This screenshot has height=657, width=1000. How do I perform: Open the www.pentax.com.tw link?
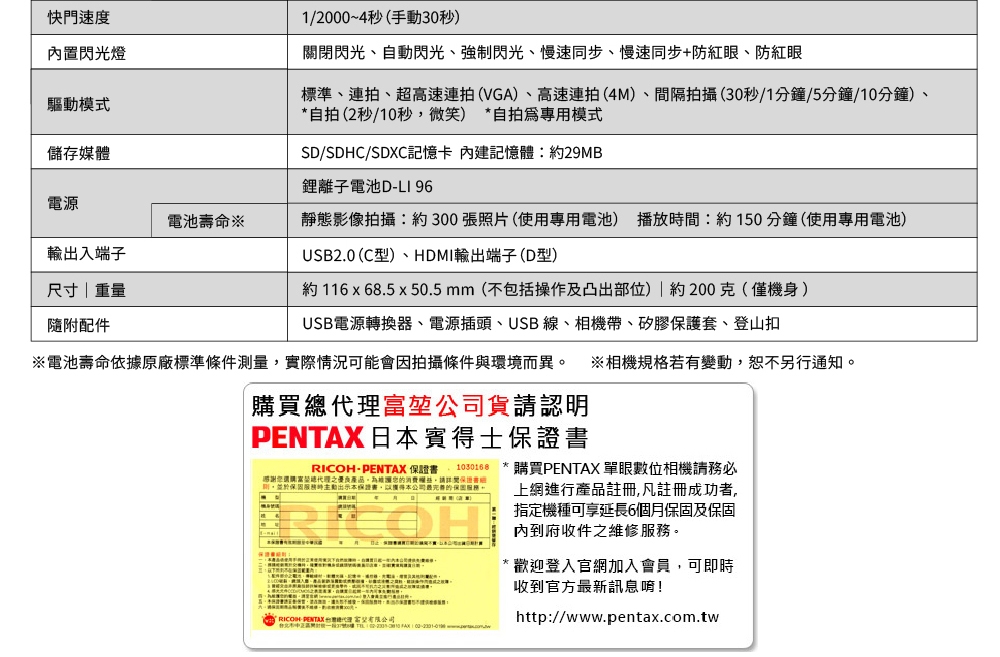pos(617,617)
